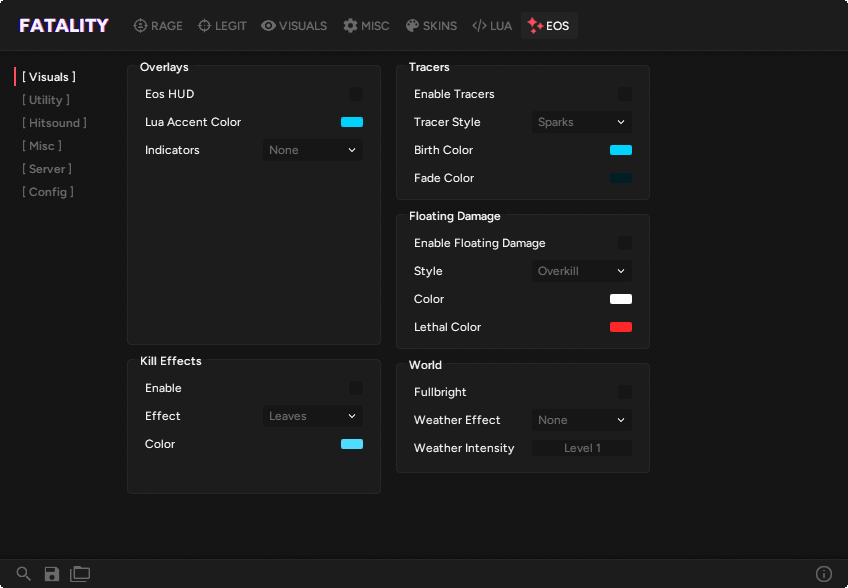Change the Birth Color swatch
Viewport: 848px width, 588px height.
(621, 150)
